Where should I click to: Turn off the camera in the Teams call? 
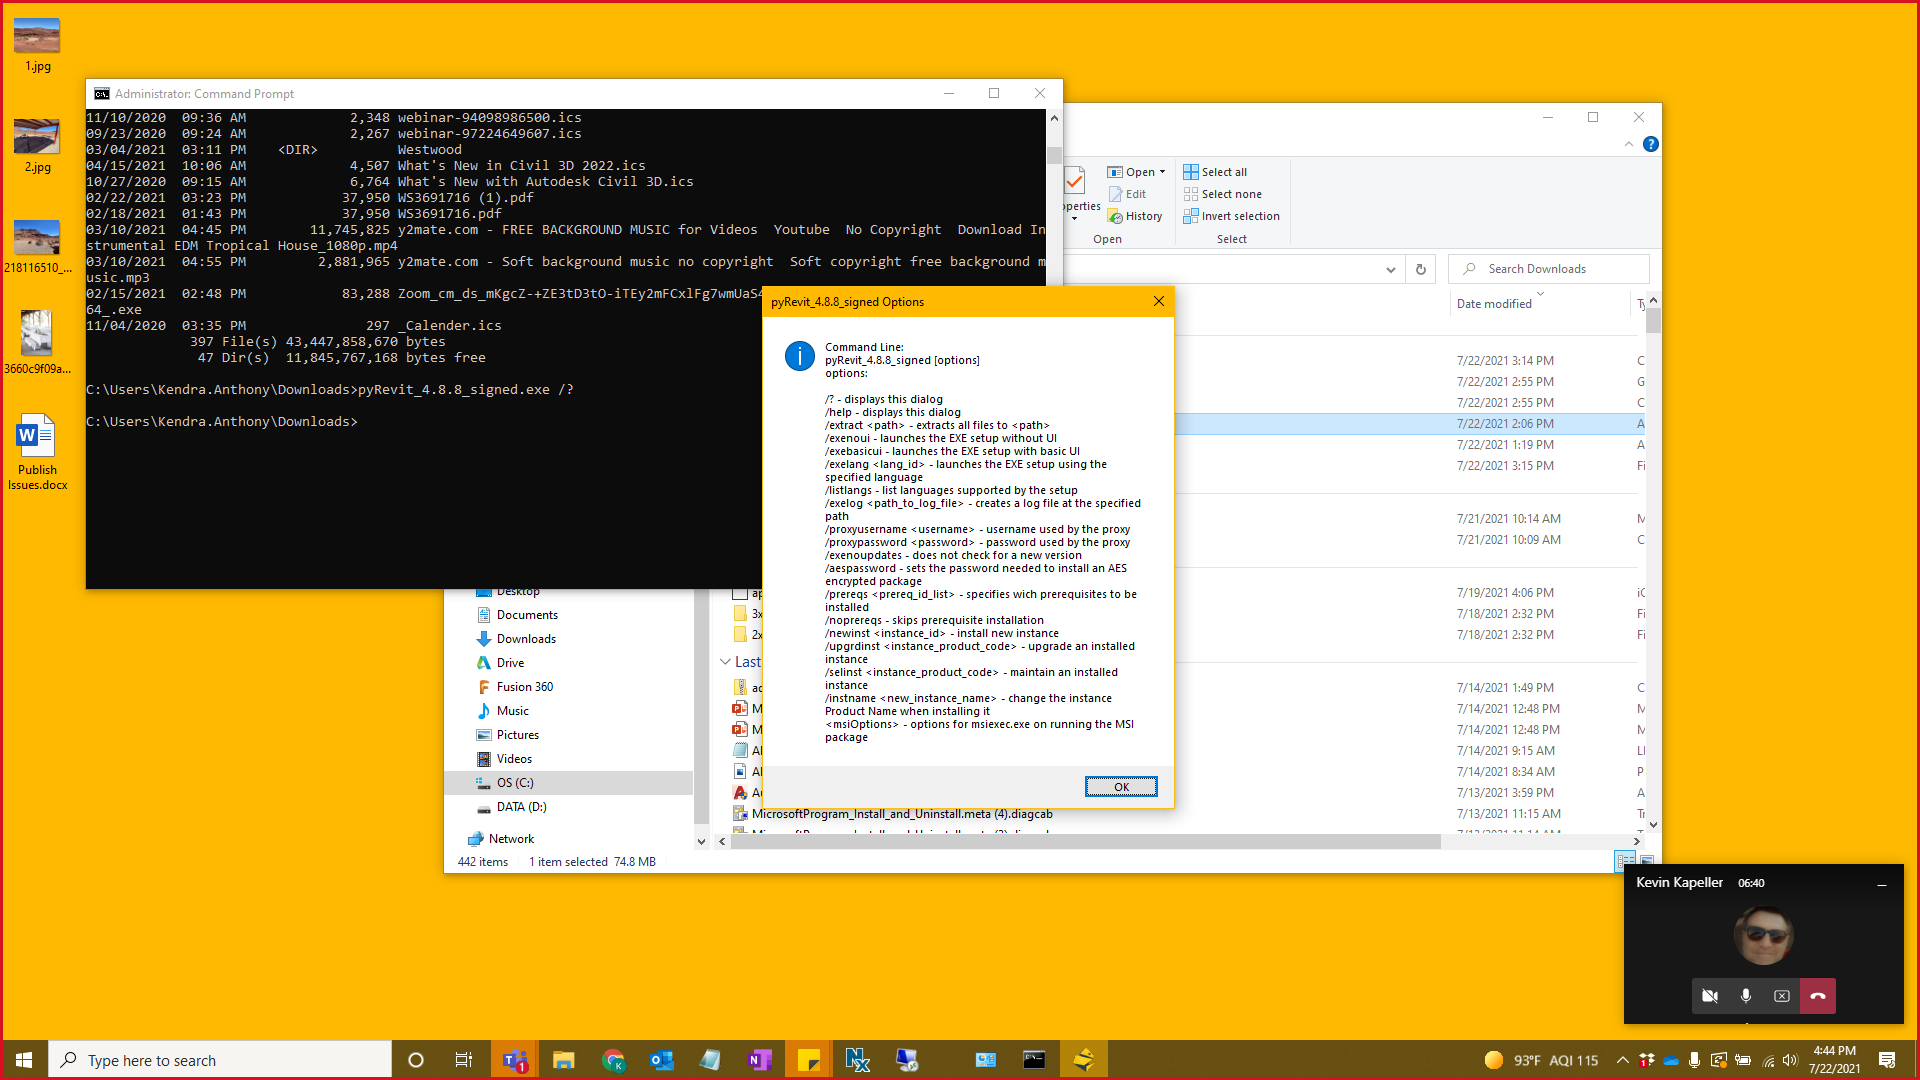(x=1709, y=996)
